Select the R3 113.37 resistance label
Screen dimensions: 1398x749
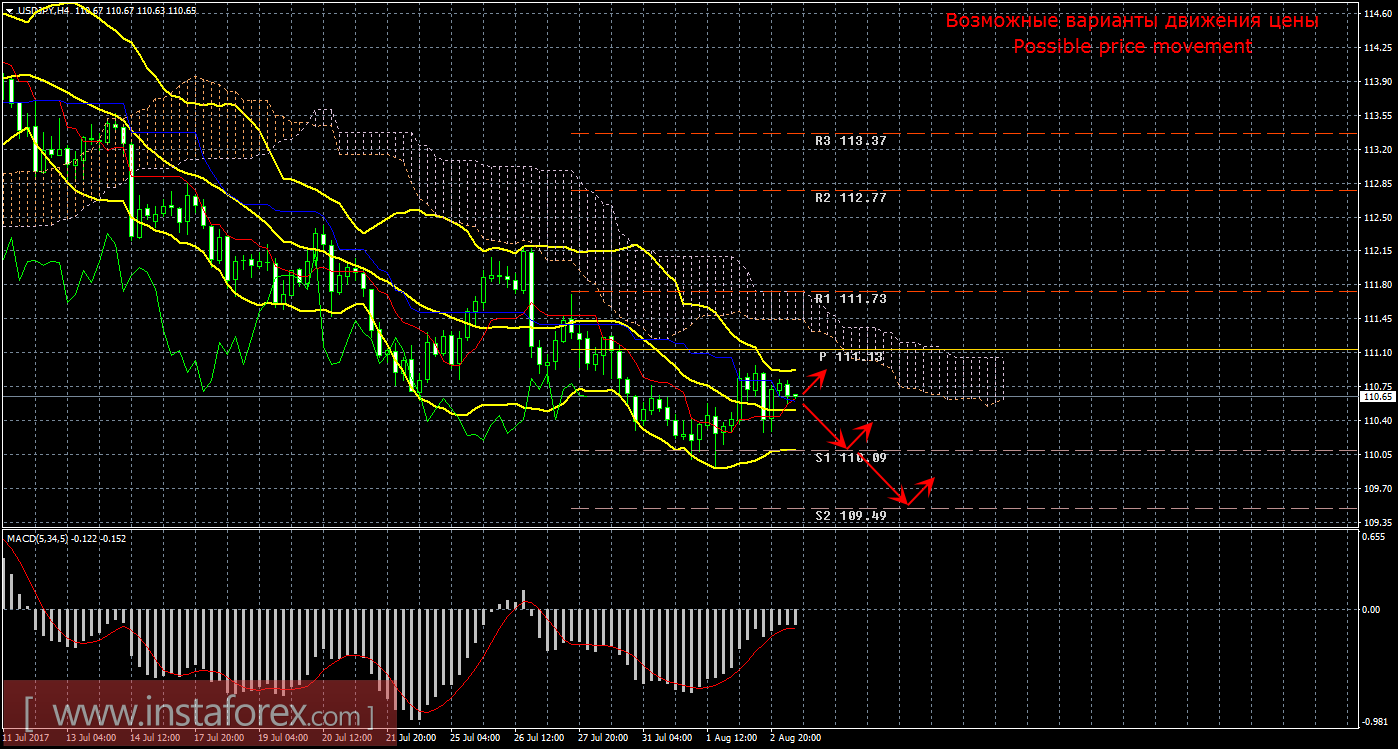click(x=850, y=141)
